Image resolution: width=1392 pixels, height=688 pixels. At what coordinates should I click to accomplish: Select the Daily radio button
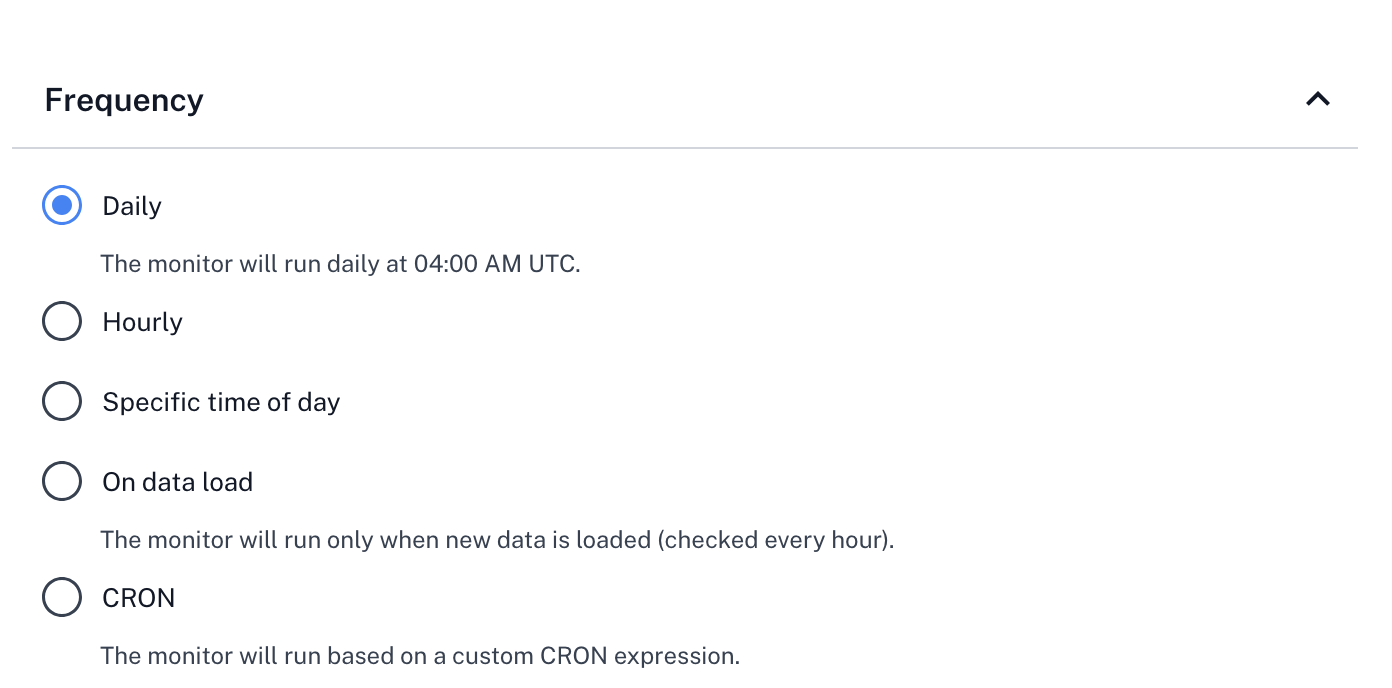[x=62, y=206]
